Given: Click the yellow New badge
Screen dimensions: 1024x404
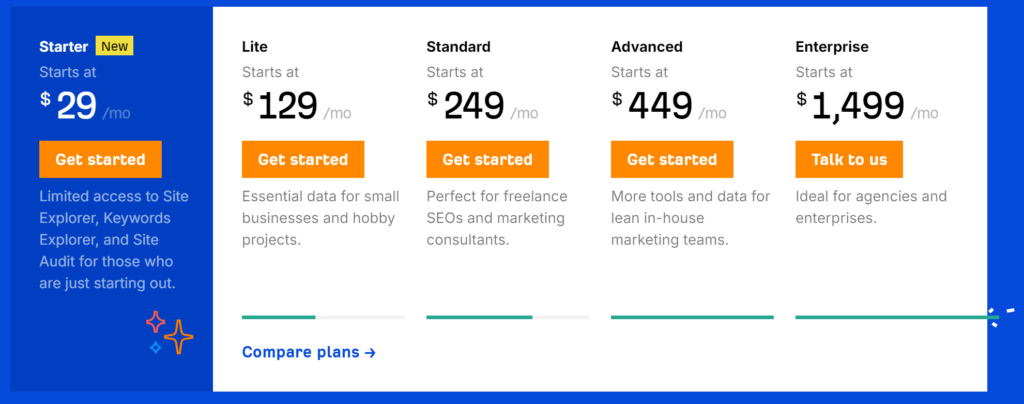Looking at the screenshot, I should tap(114, 46).
